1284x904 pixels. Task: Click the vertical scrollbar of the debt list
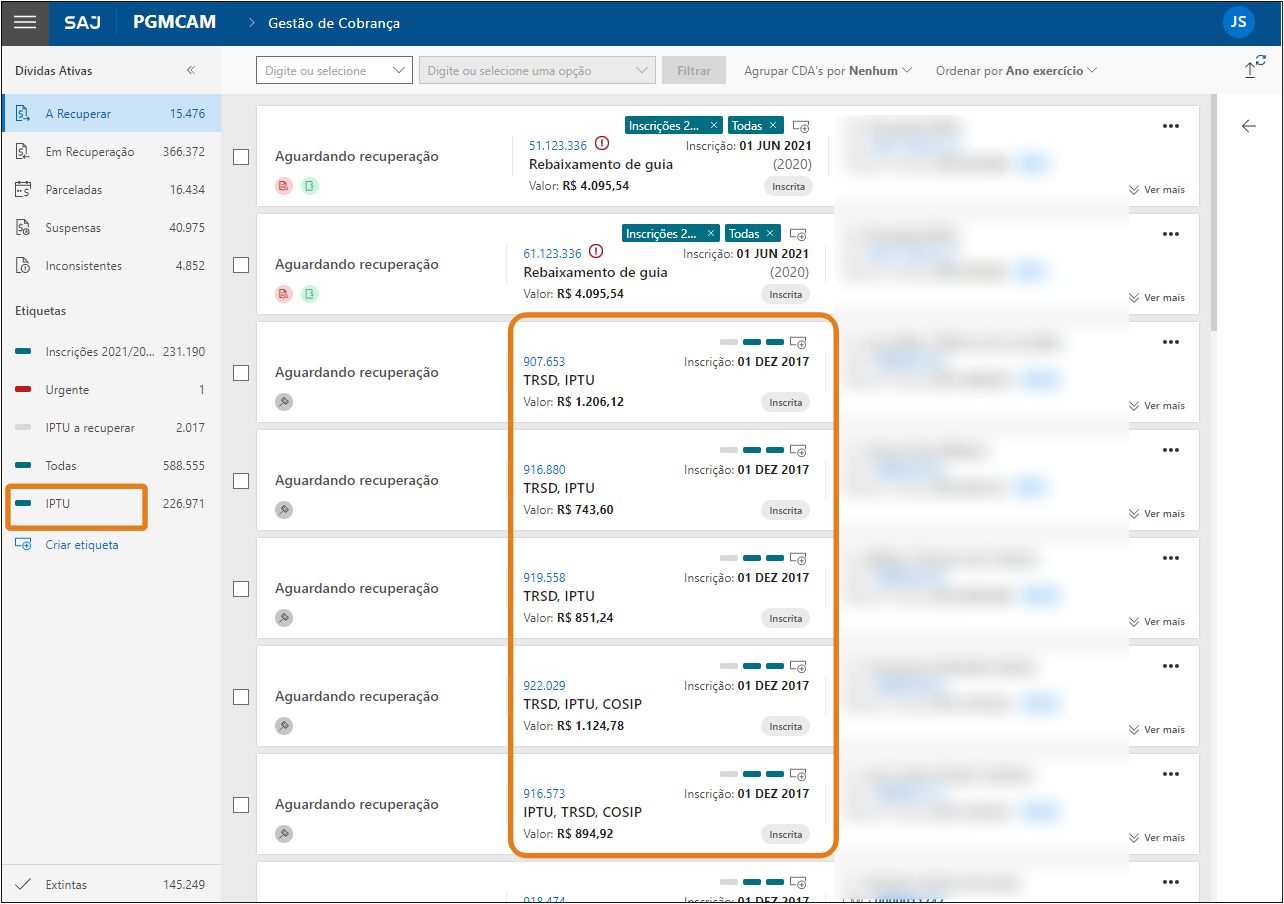[1214, 213]
